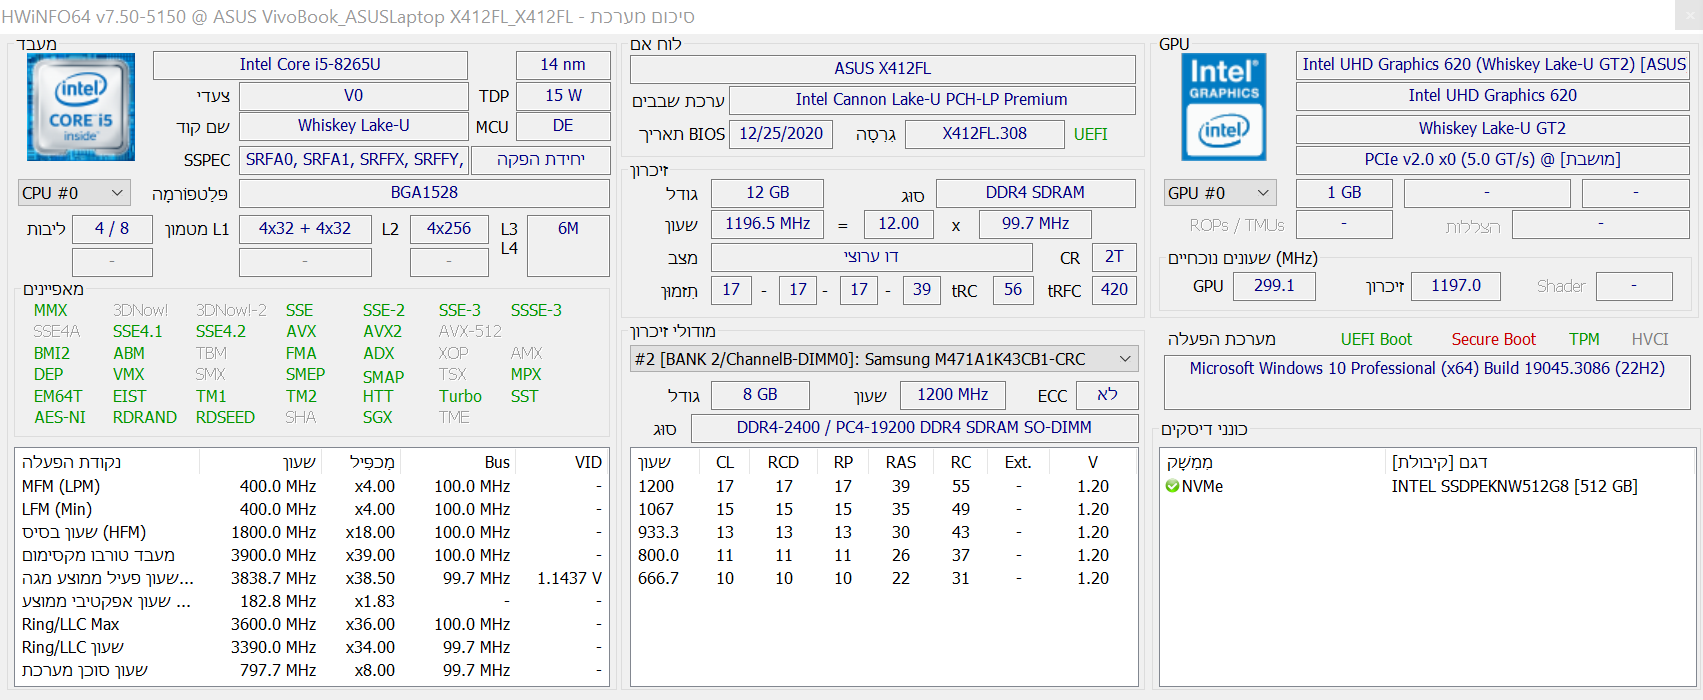
Task: Click the L2 cache 4x256 field
Action: (449, 229)
